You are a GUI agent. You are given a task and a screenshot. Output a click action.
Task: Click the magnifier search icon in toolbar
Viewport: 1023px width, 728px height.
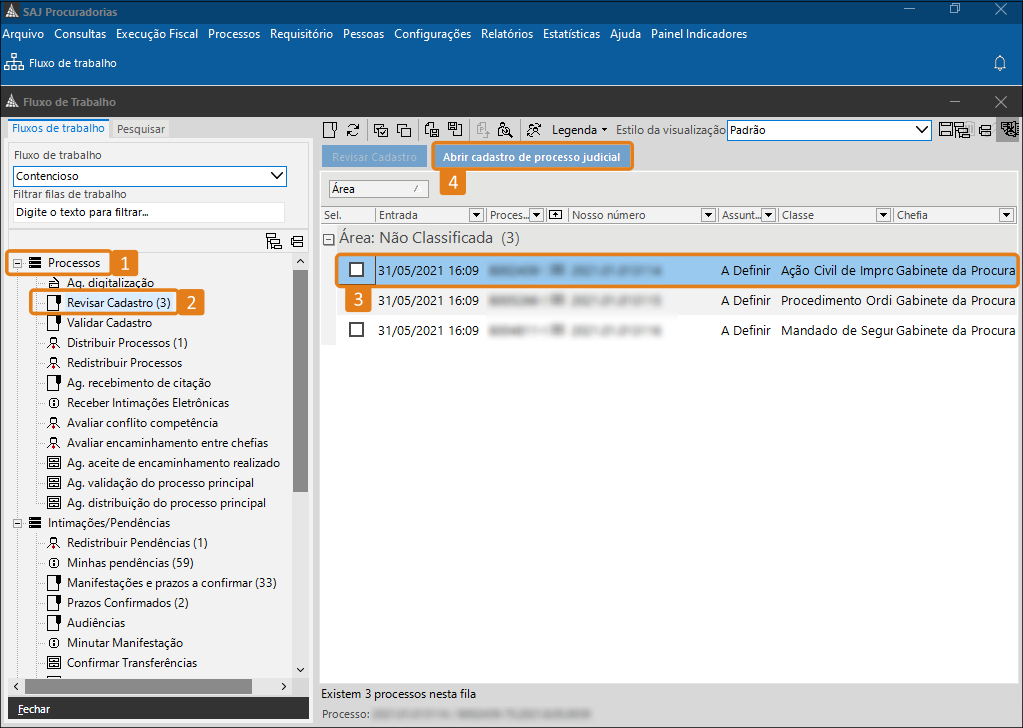pyautogui.click(x=505, y=130)
